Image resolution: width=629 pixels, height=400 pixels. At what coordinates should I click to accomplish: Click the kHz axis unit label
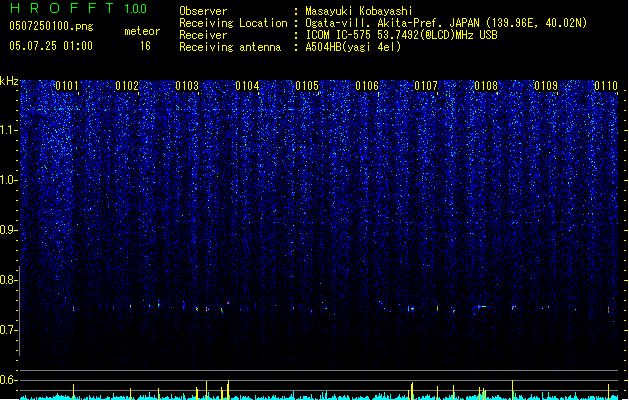[x=9, y=81]
